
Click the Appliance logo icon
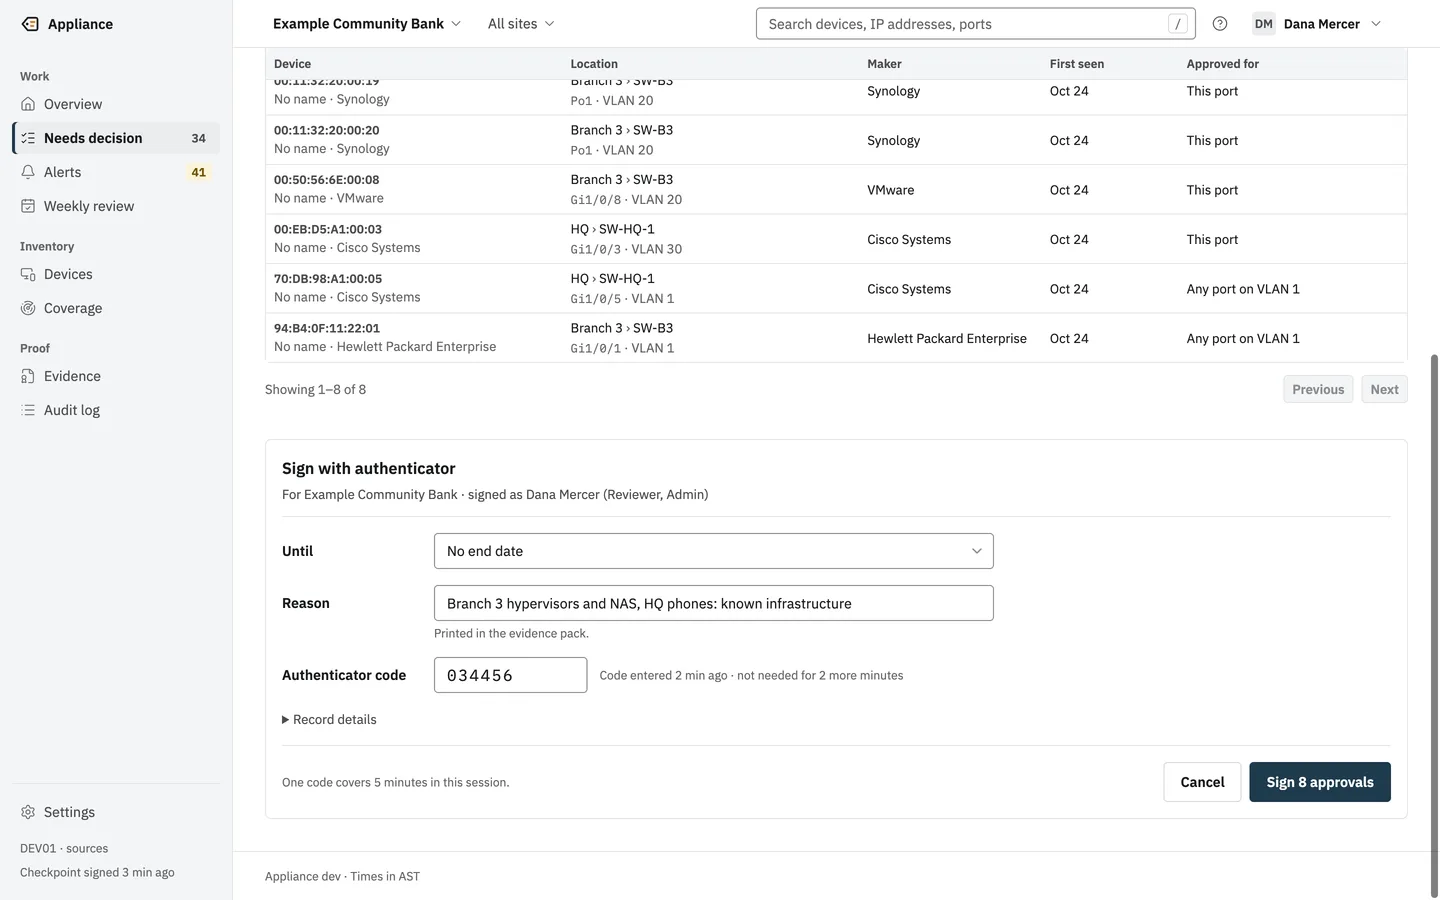[30, 24]
